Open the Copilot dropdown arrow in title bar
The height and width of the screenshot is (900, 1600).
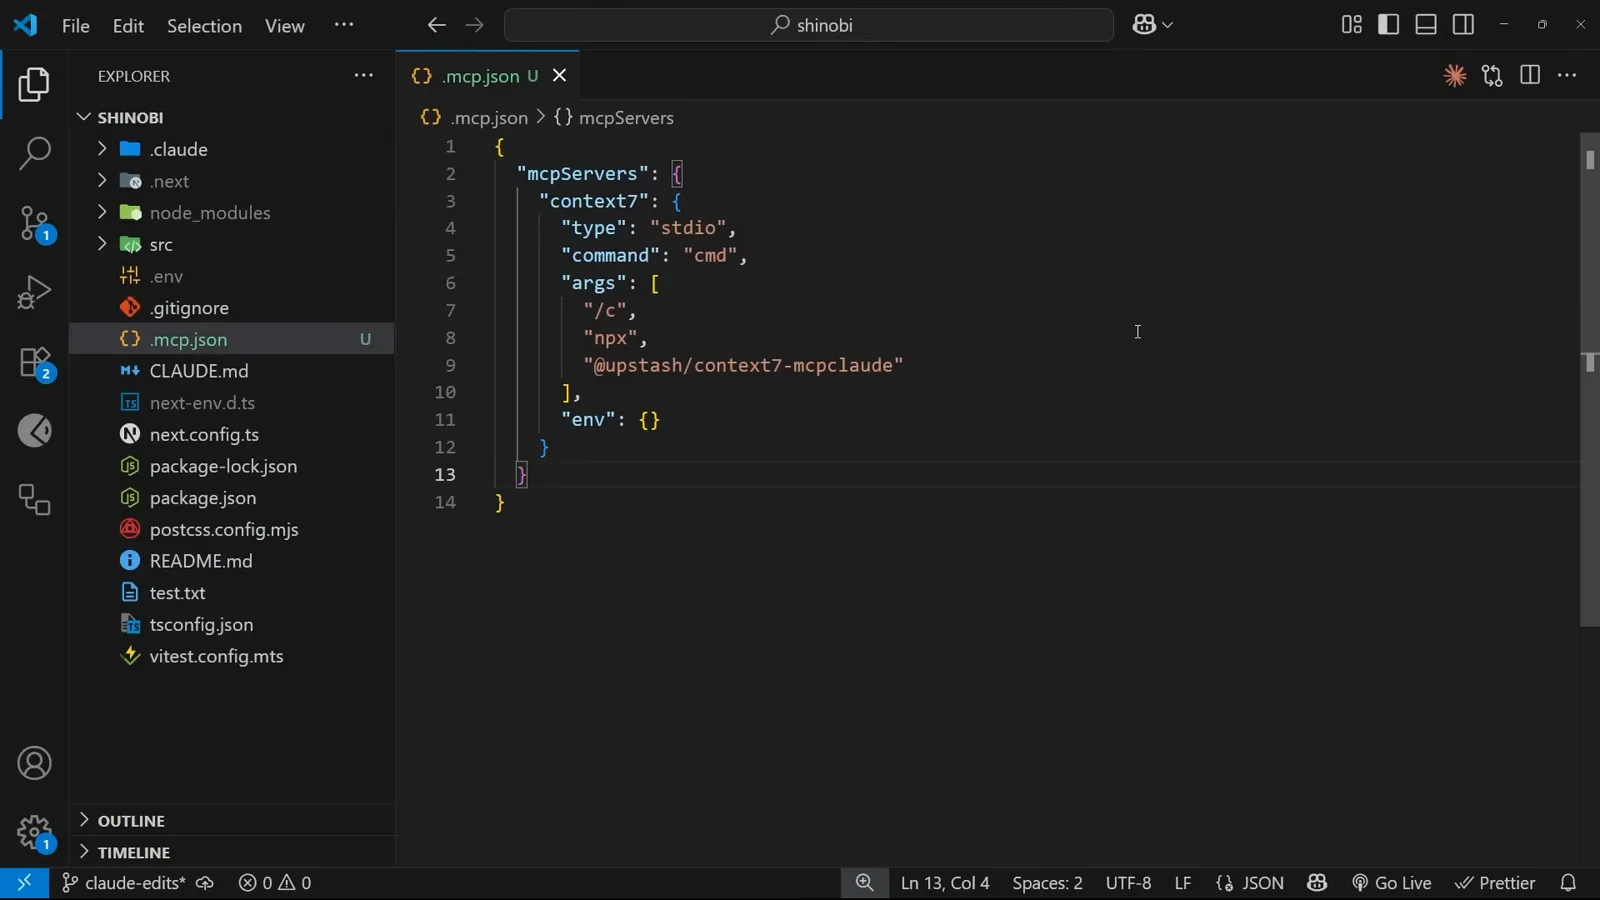pyautogui.click(x=1167, y=25)
